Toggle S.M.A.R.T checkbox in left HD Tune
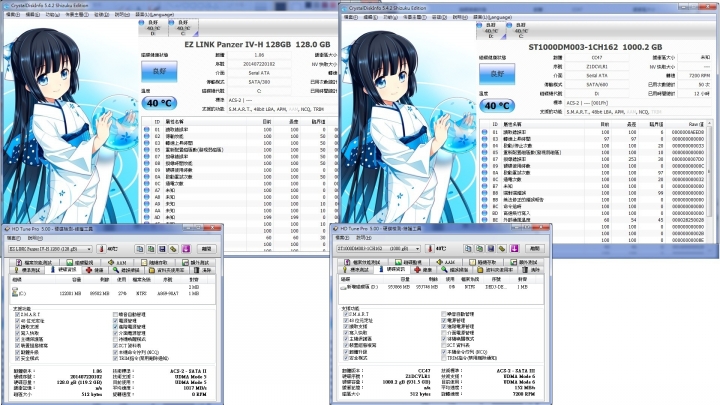Screen dimensions: 720x405 point(17,315)
